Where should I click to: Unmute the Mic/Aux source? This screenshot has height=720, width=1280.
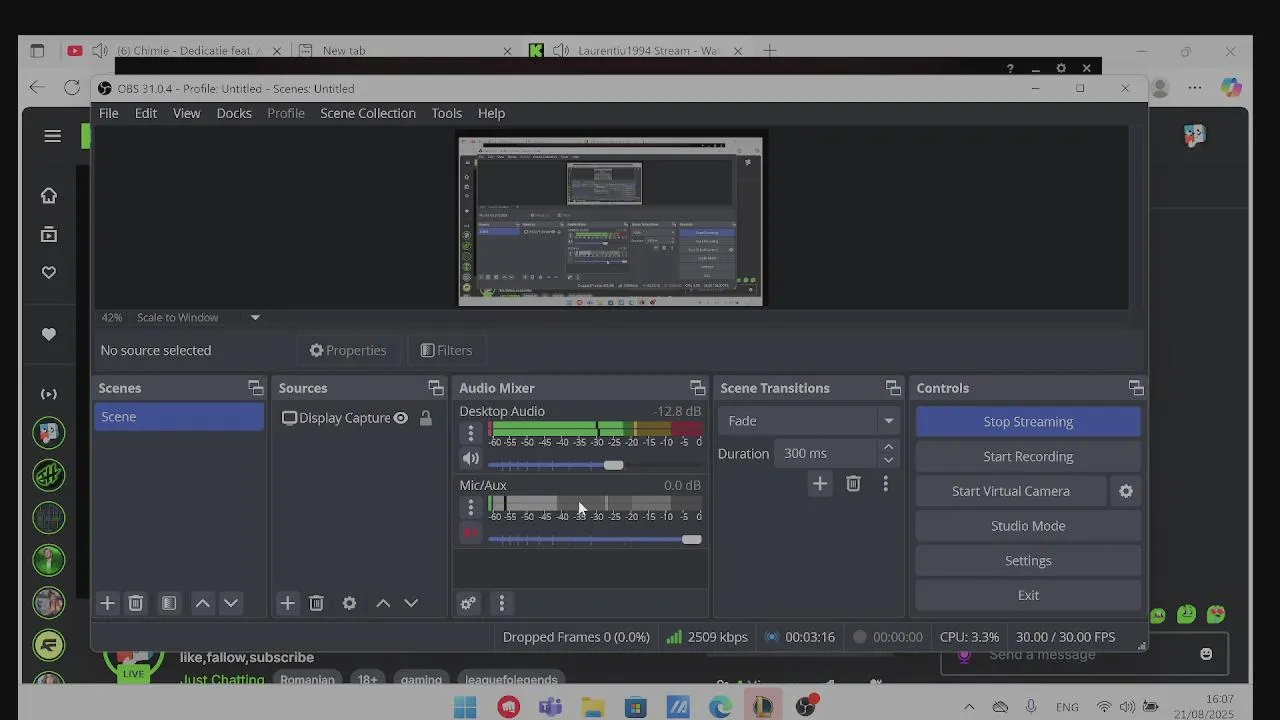471,533
